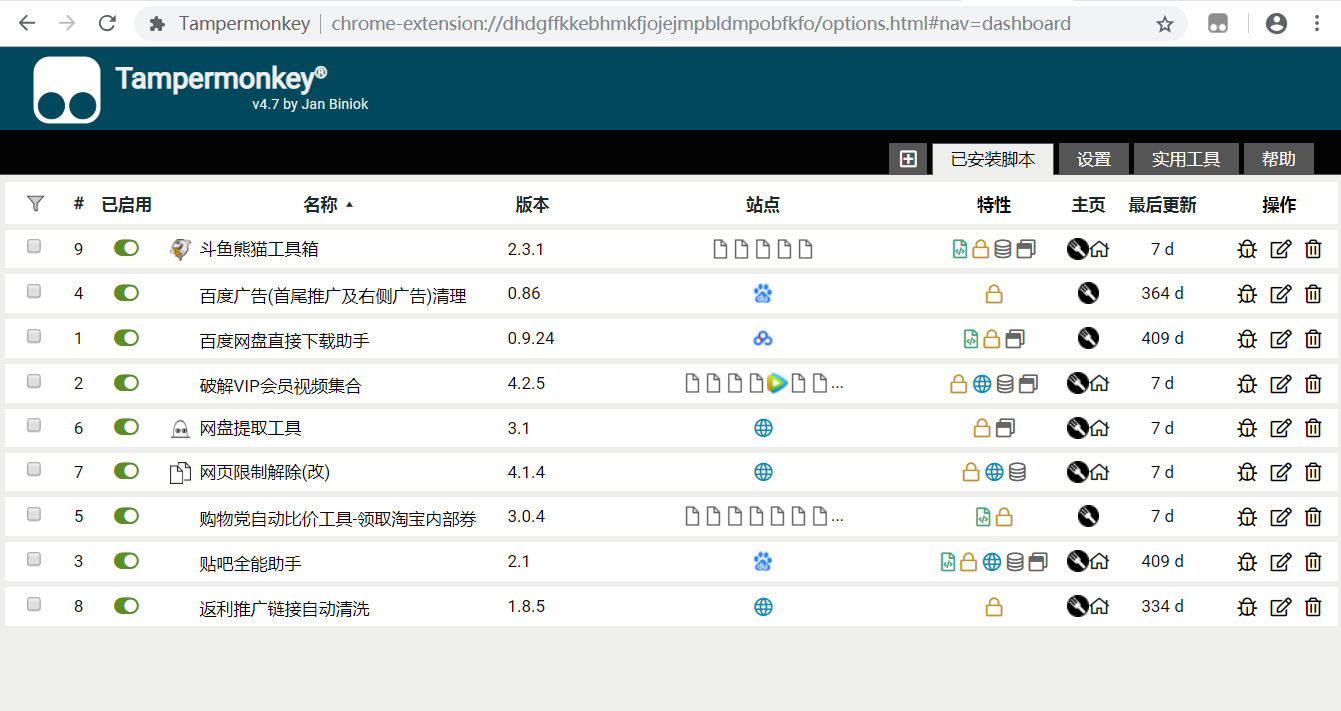The image size is (1341, 711).
Task: Sort by 最后更新 column header
Action: pyautogui.click(x=1162, y=205)
